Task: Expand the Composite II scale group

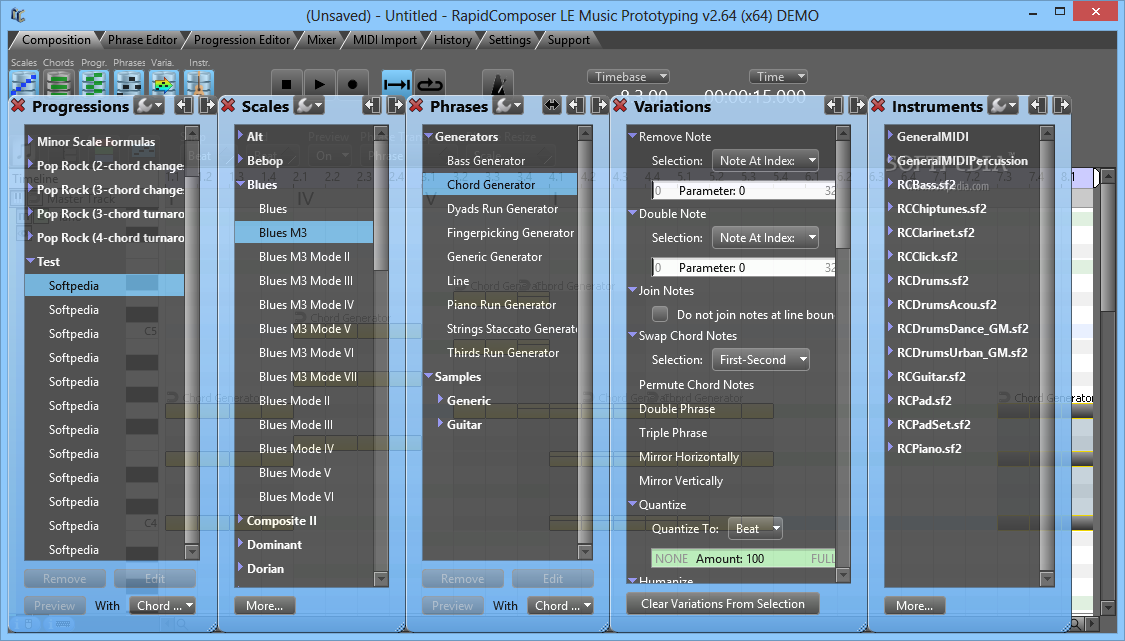Action: [241, 520]
